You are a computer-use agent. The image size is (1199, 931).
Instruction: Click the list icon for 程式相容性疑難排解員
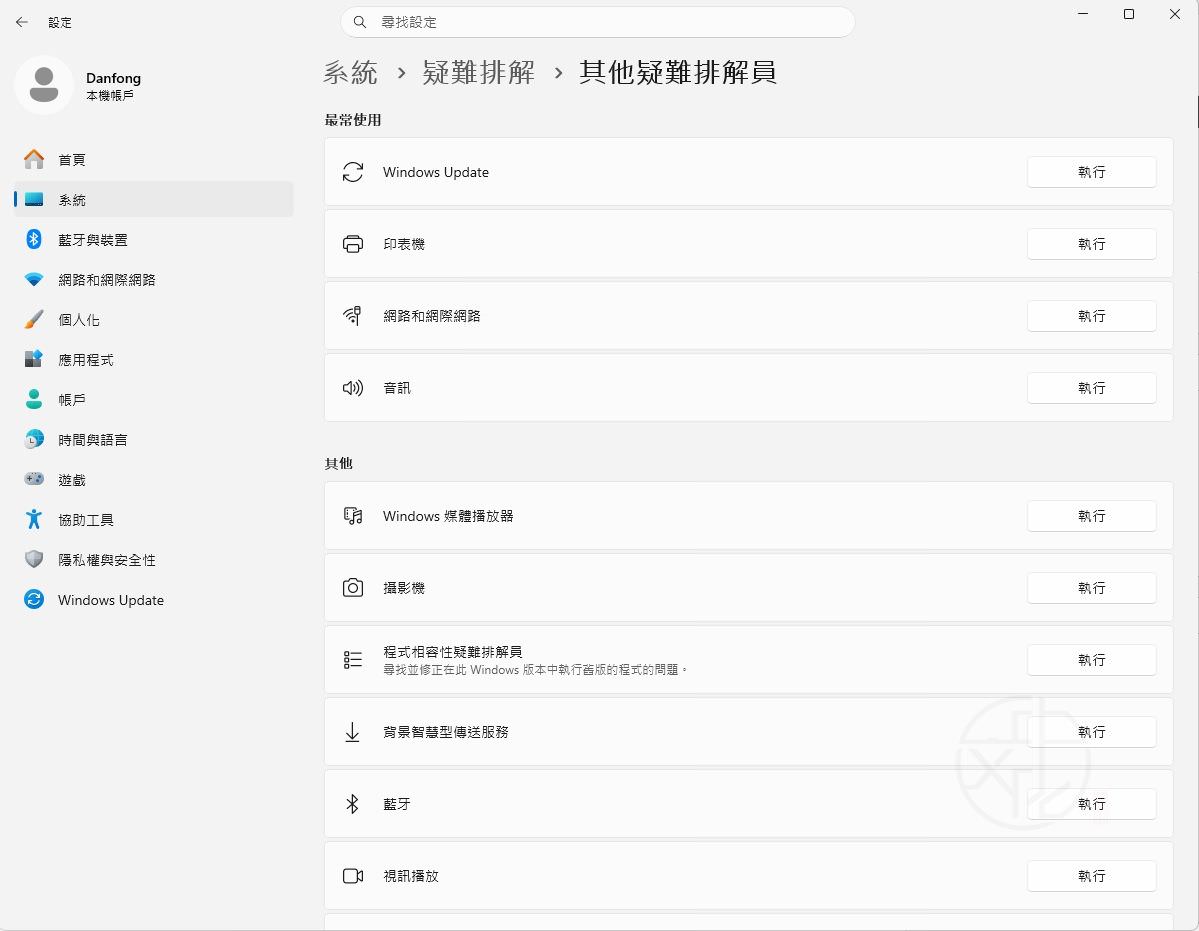[x=353, y=660]
